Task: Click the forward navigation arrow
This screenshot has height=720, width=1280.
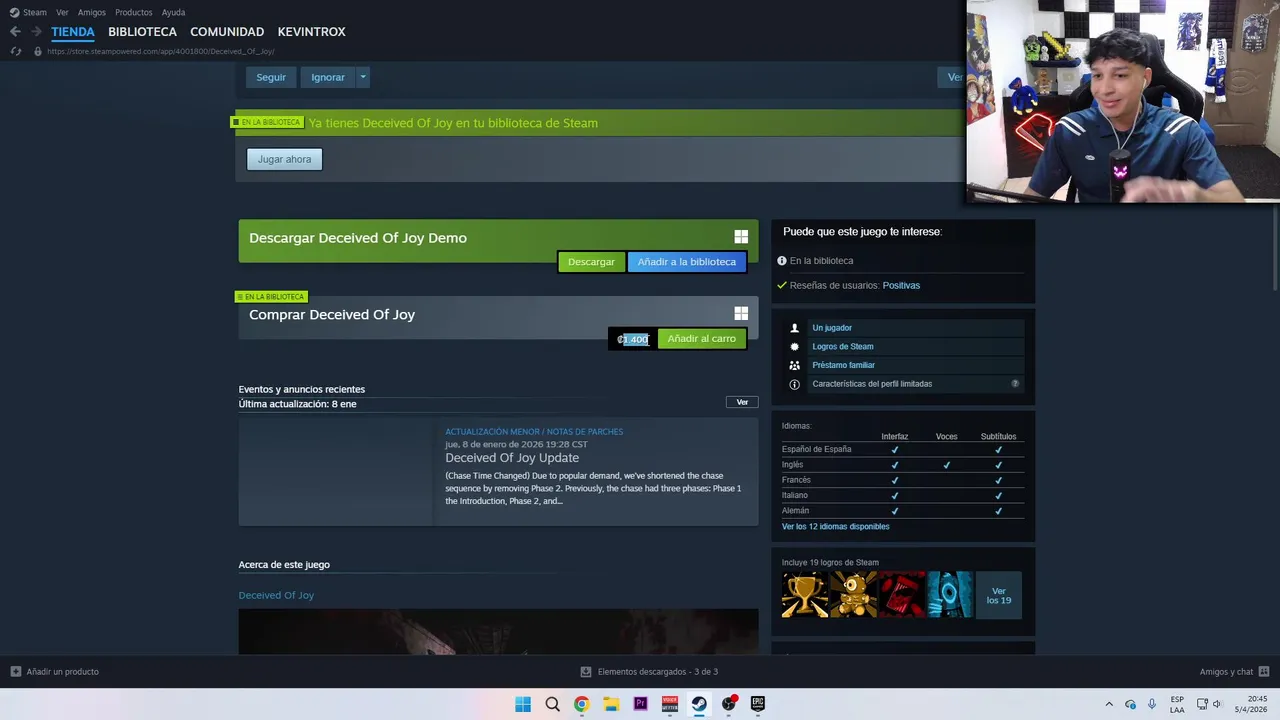Action: pos(36,32)
